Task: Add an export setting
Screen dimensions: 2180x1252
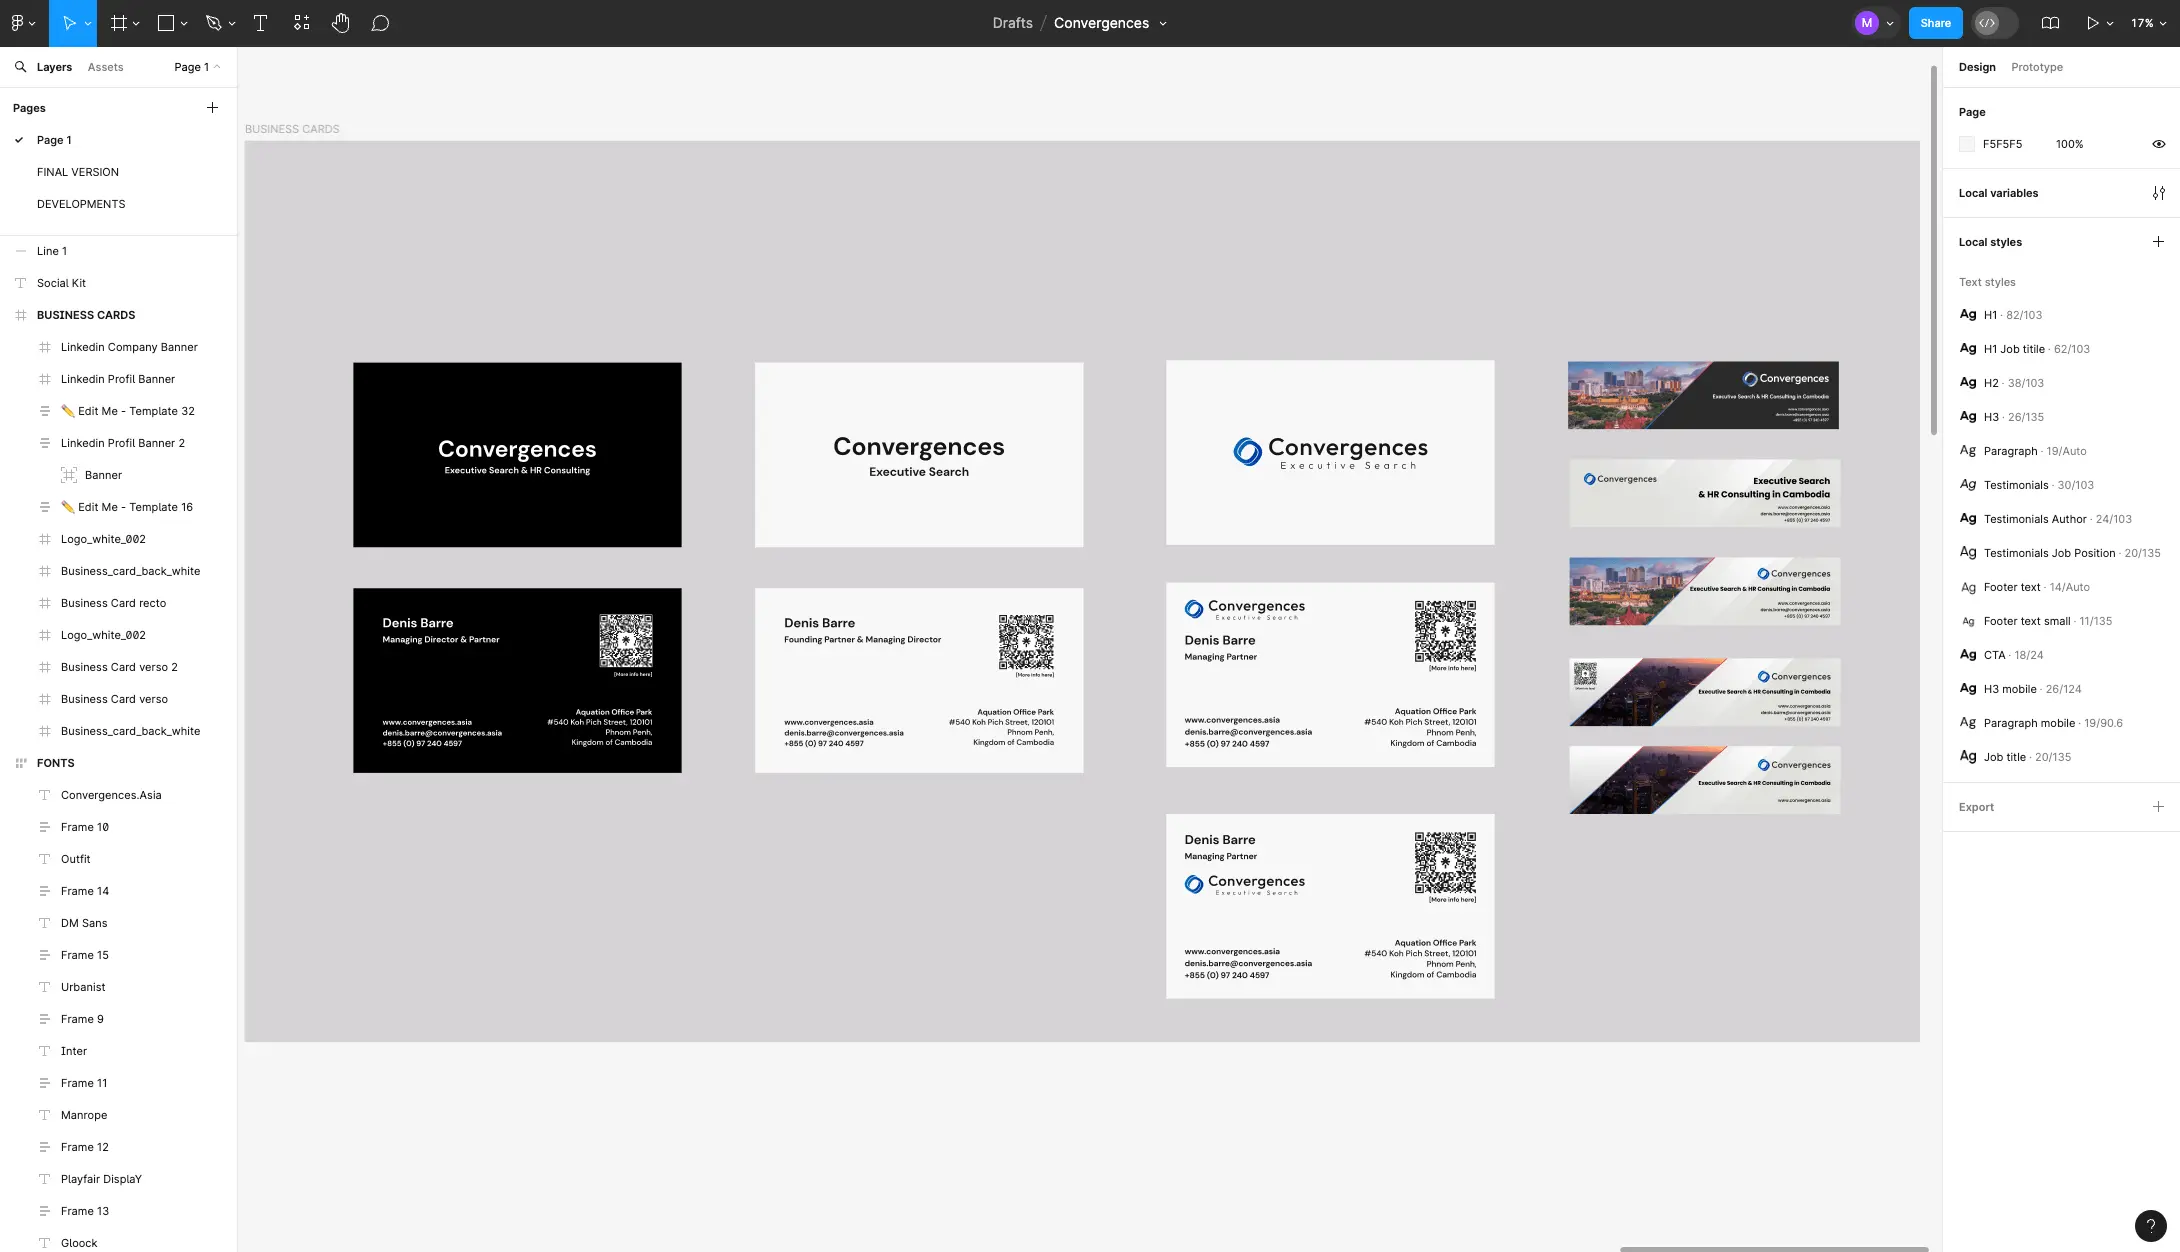Action: pyautogui.click(x=2158, y=807)
